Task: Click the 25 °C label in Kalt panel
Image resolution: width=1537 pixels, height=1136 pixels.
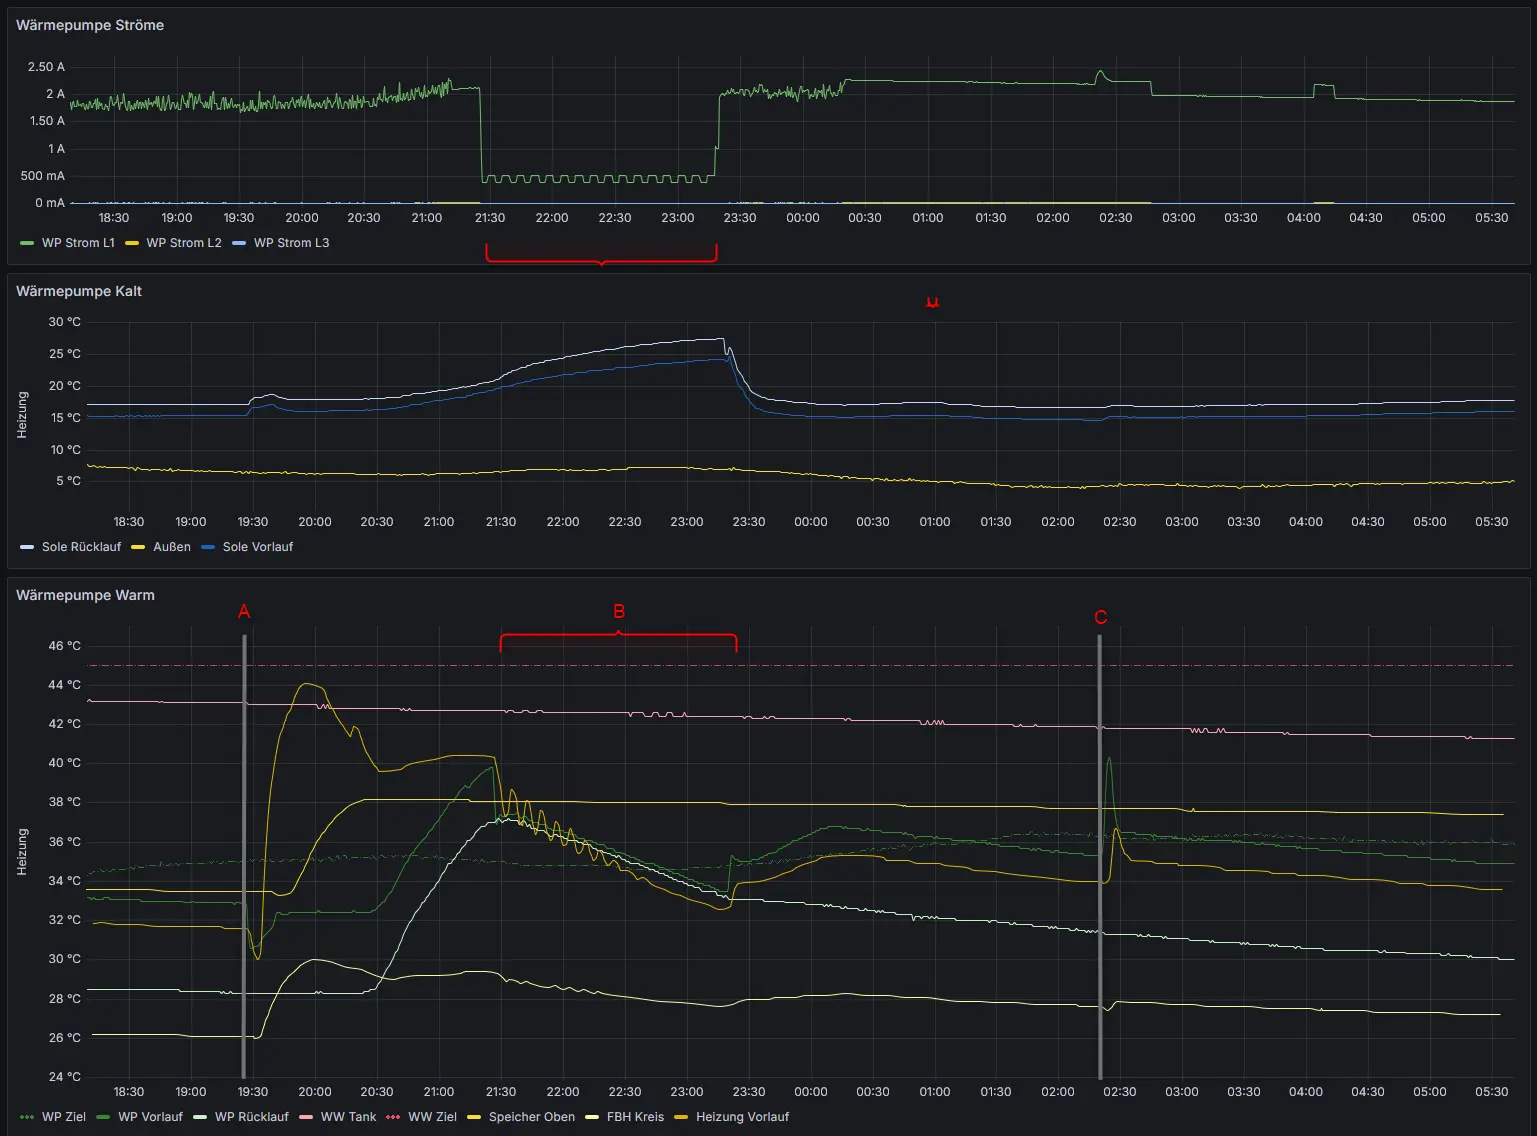Action: click(x=65, y=354)
